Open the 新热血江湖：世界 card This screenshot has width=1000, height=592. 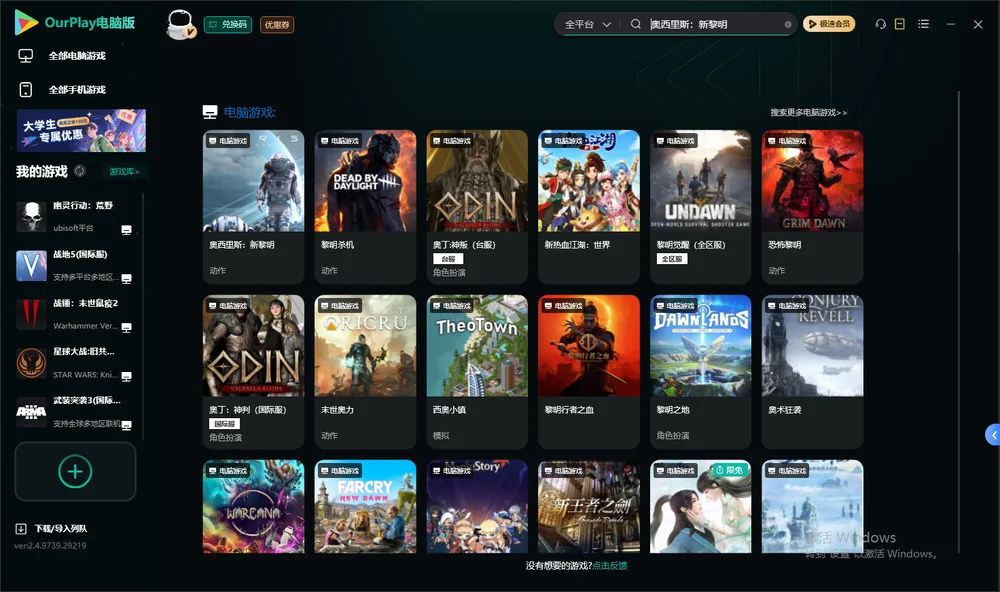[589, 207]
